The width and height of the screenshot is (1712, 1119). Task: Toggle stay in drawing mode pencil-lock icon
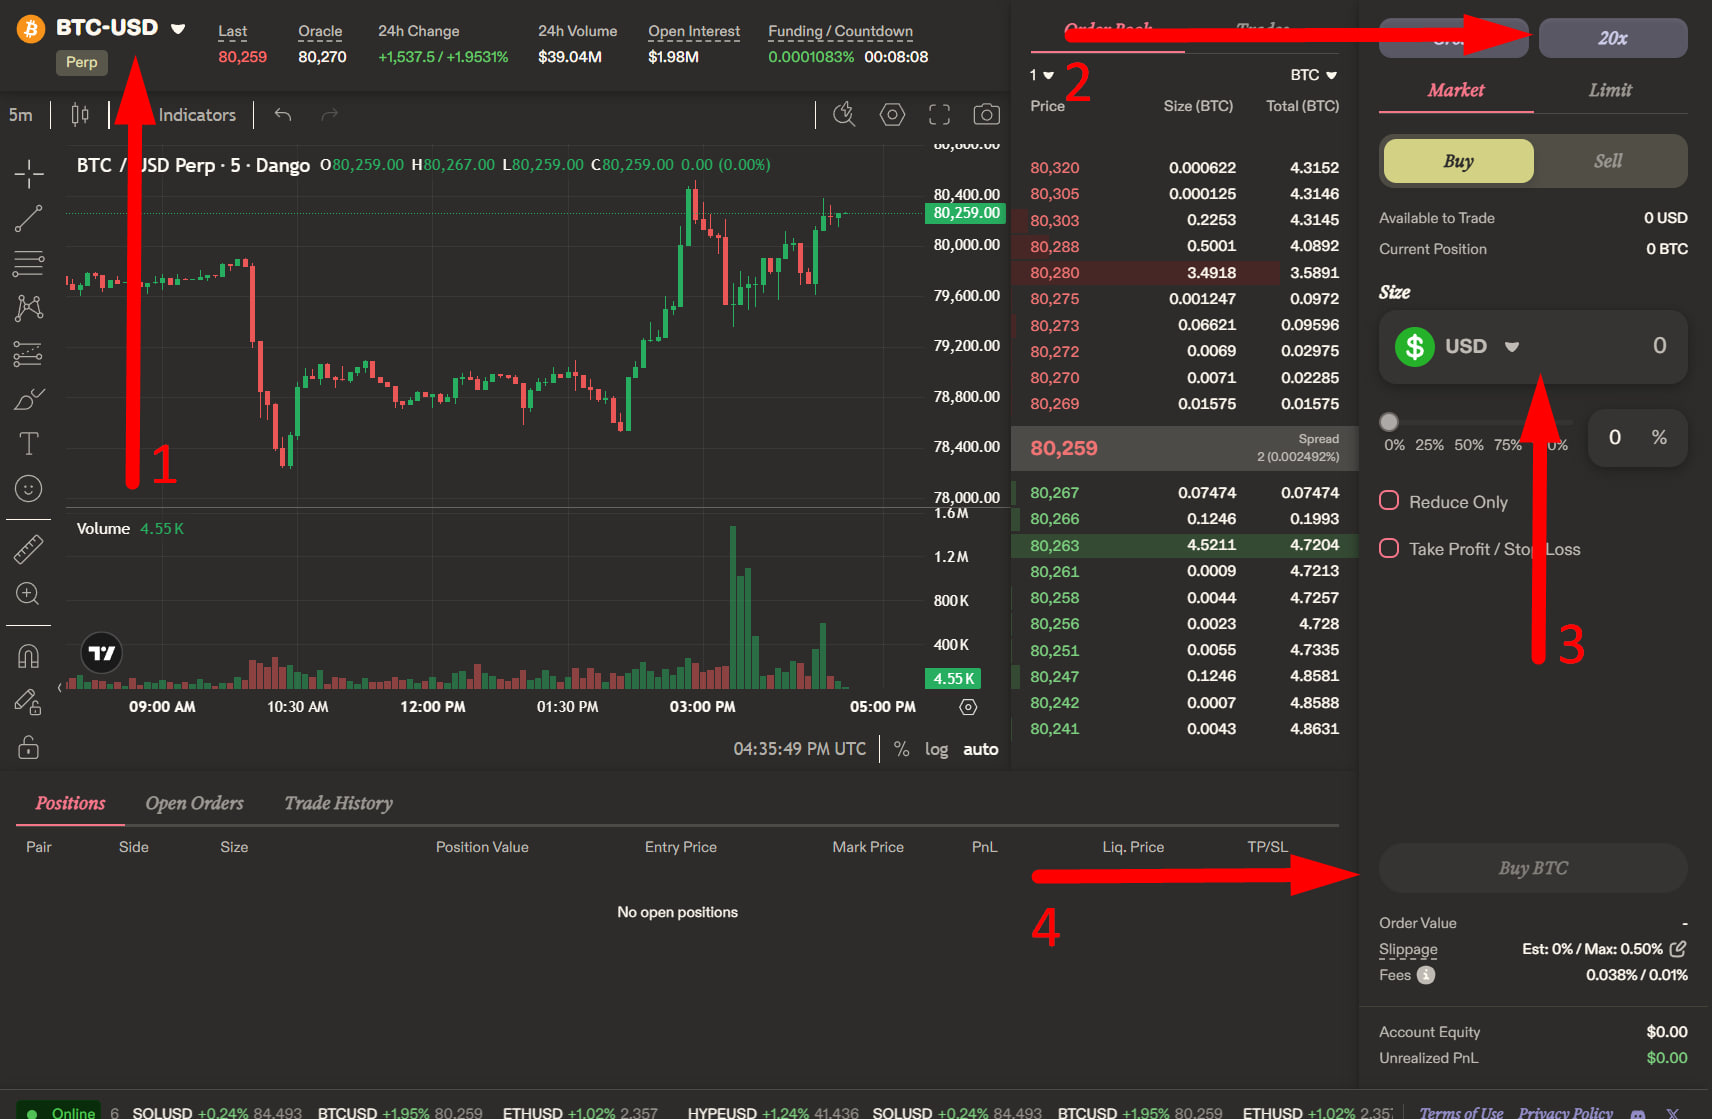pyautogui.click(x=29, y=702)
